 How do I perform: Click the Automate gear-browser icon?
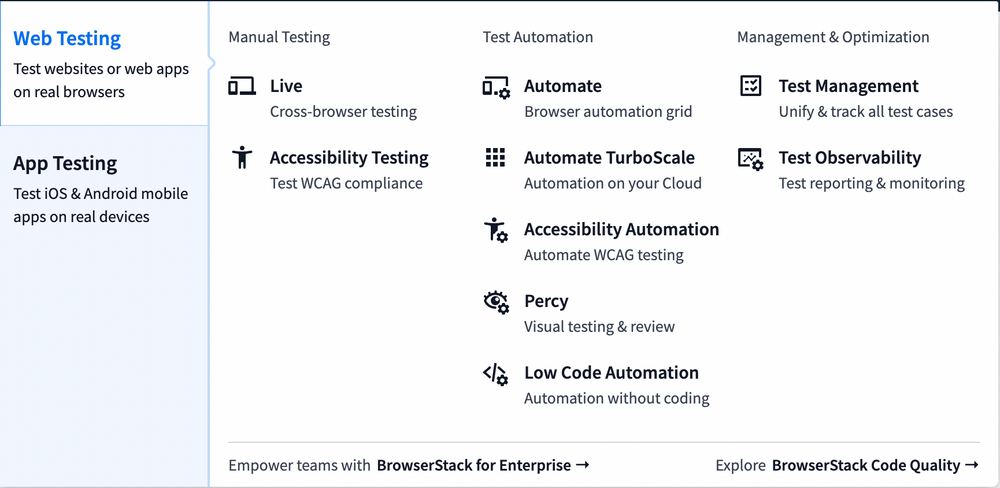click(x=496, y=88)
